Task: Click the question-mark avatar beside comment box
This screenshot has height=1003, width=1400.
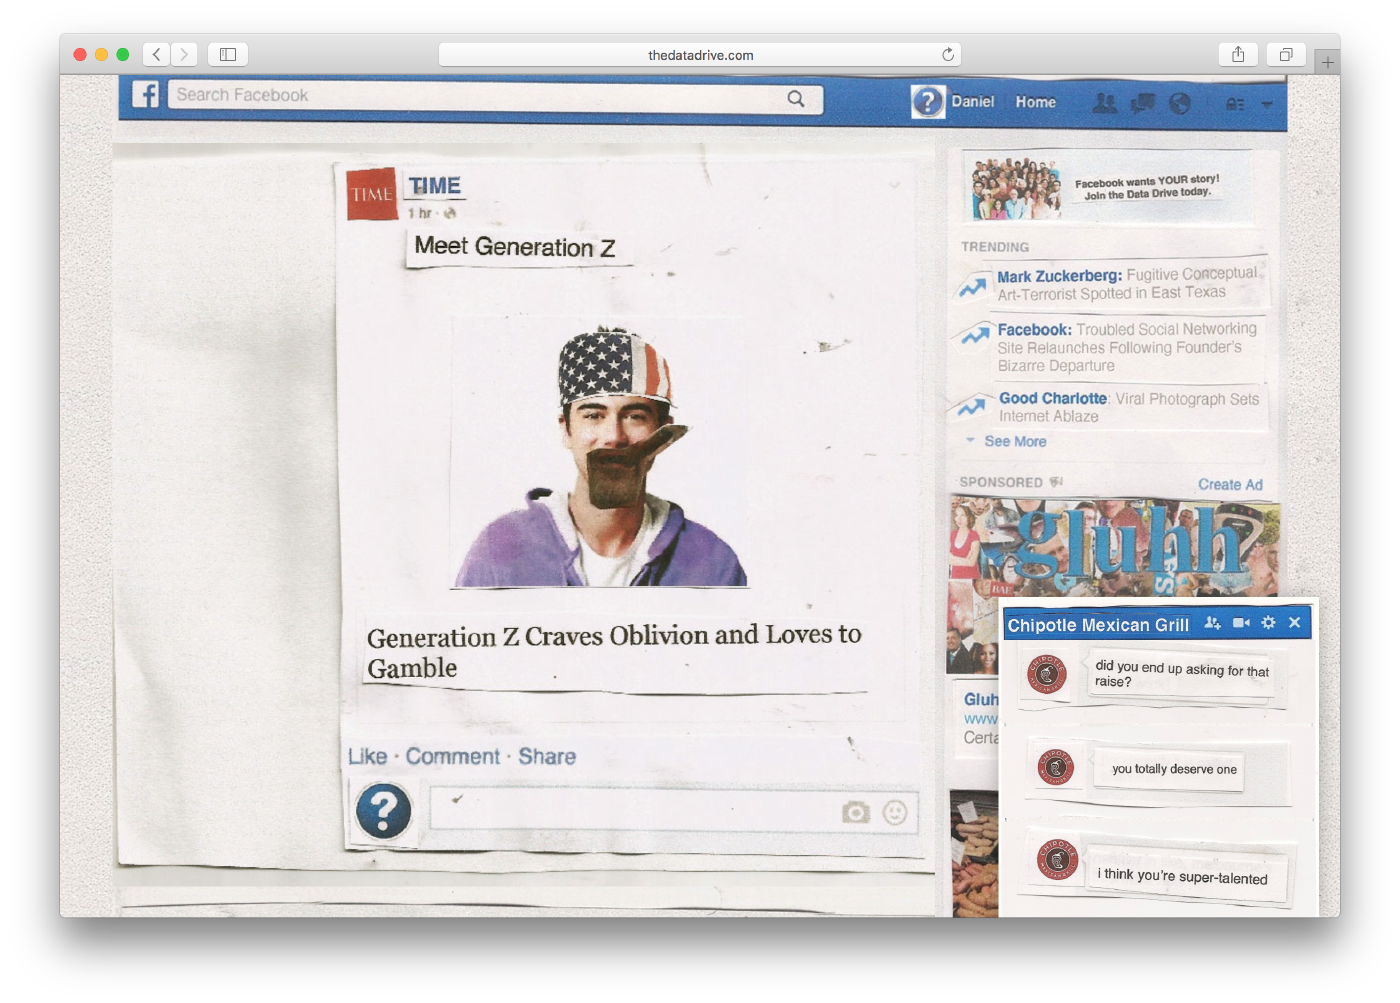Action: 383,810
